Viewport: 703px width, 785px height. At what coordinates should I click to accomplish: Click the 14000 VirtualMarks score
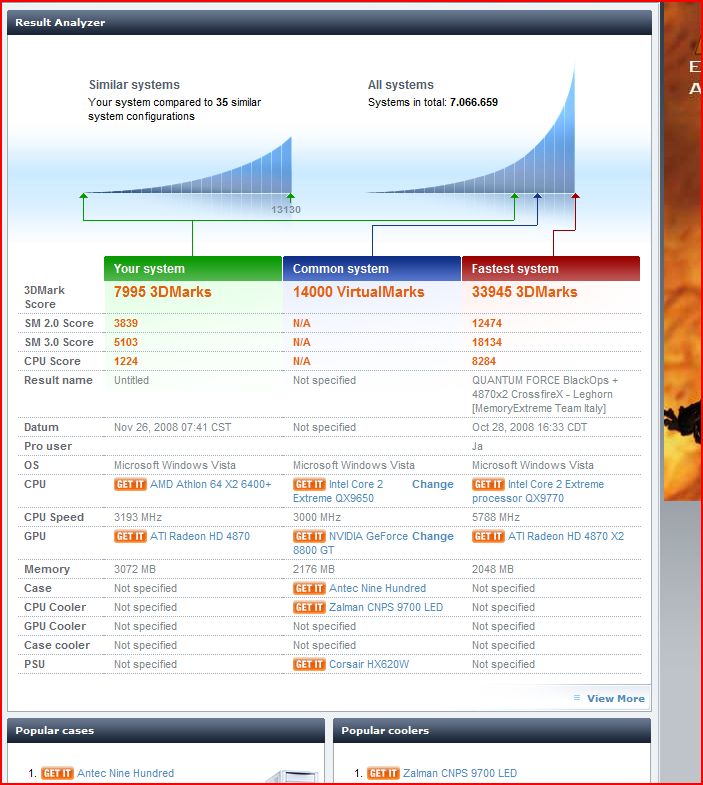[359, 292]
